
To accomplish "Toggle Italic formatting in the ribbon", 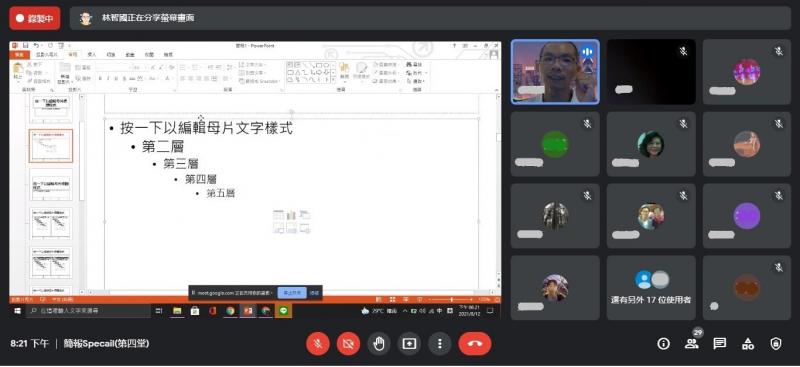I will [108, 79].
